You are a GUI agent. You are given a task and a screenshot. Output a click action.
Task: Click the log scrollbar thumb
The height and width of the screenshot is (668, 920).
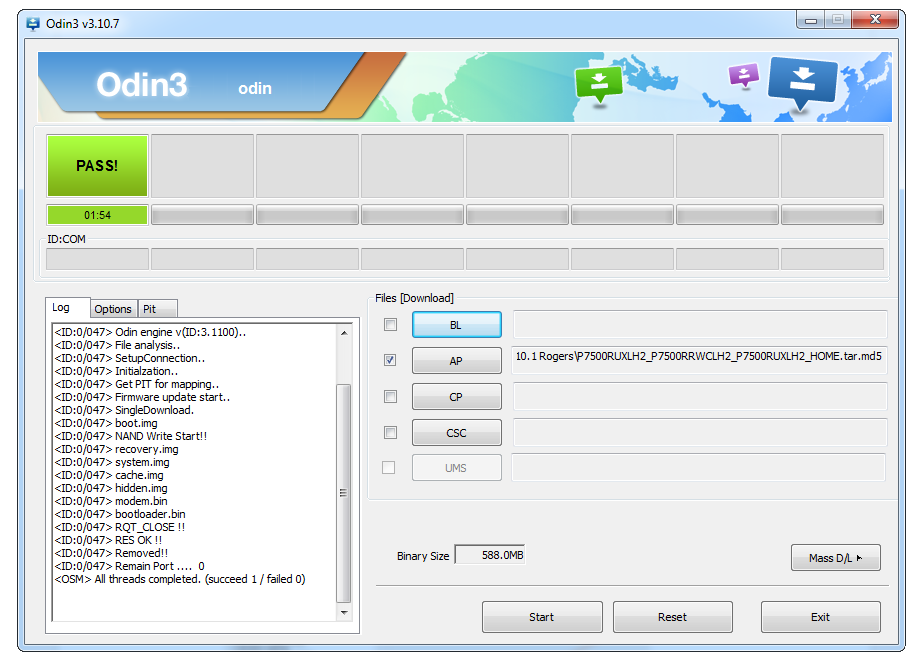[x=344, y=493]
